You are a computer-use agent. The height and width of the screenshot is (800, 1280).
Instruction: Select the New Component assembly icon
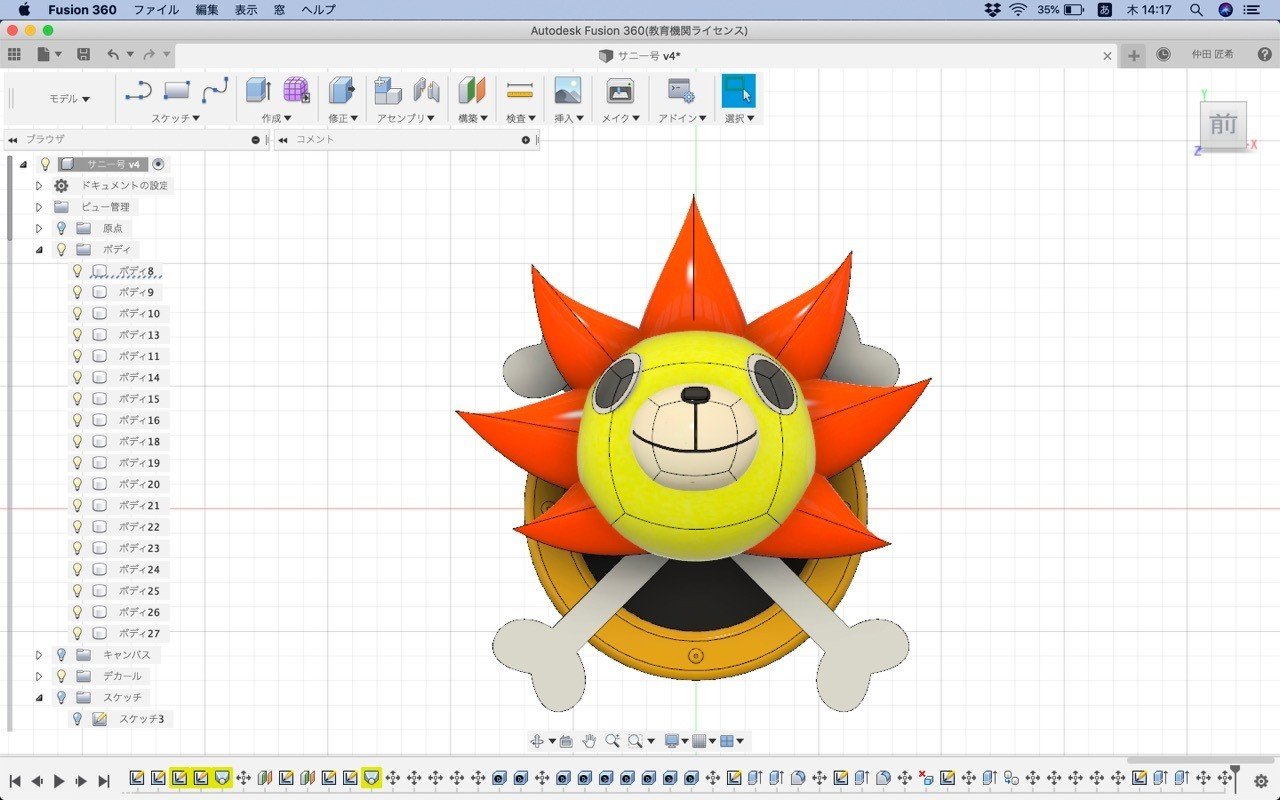(x=388, y=90)
